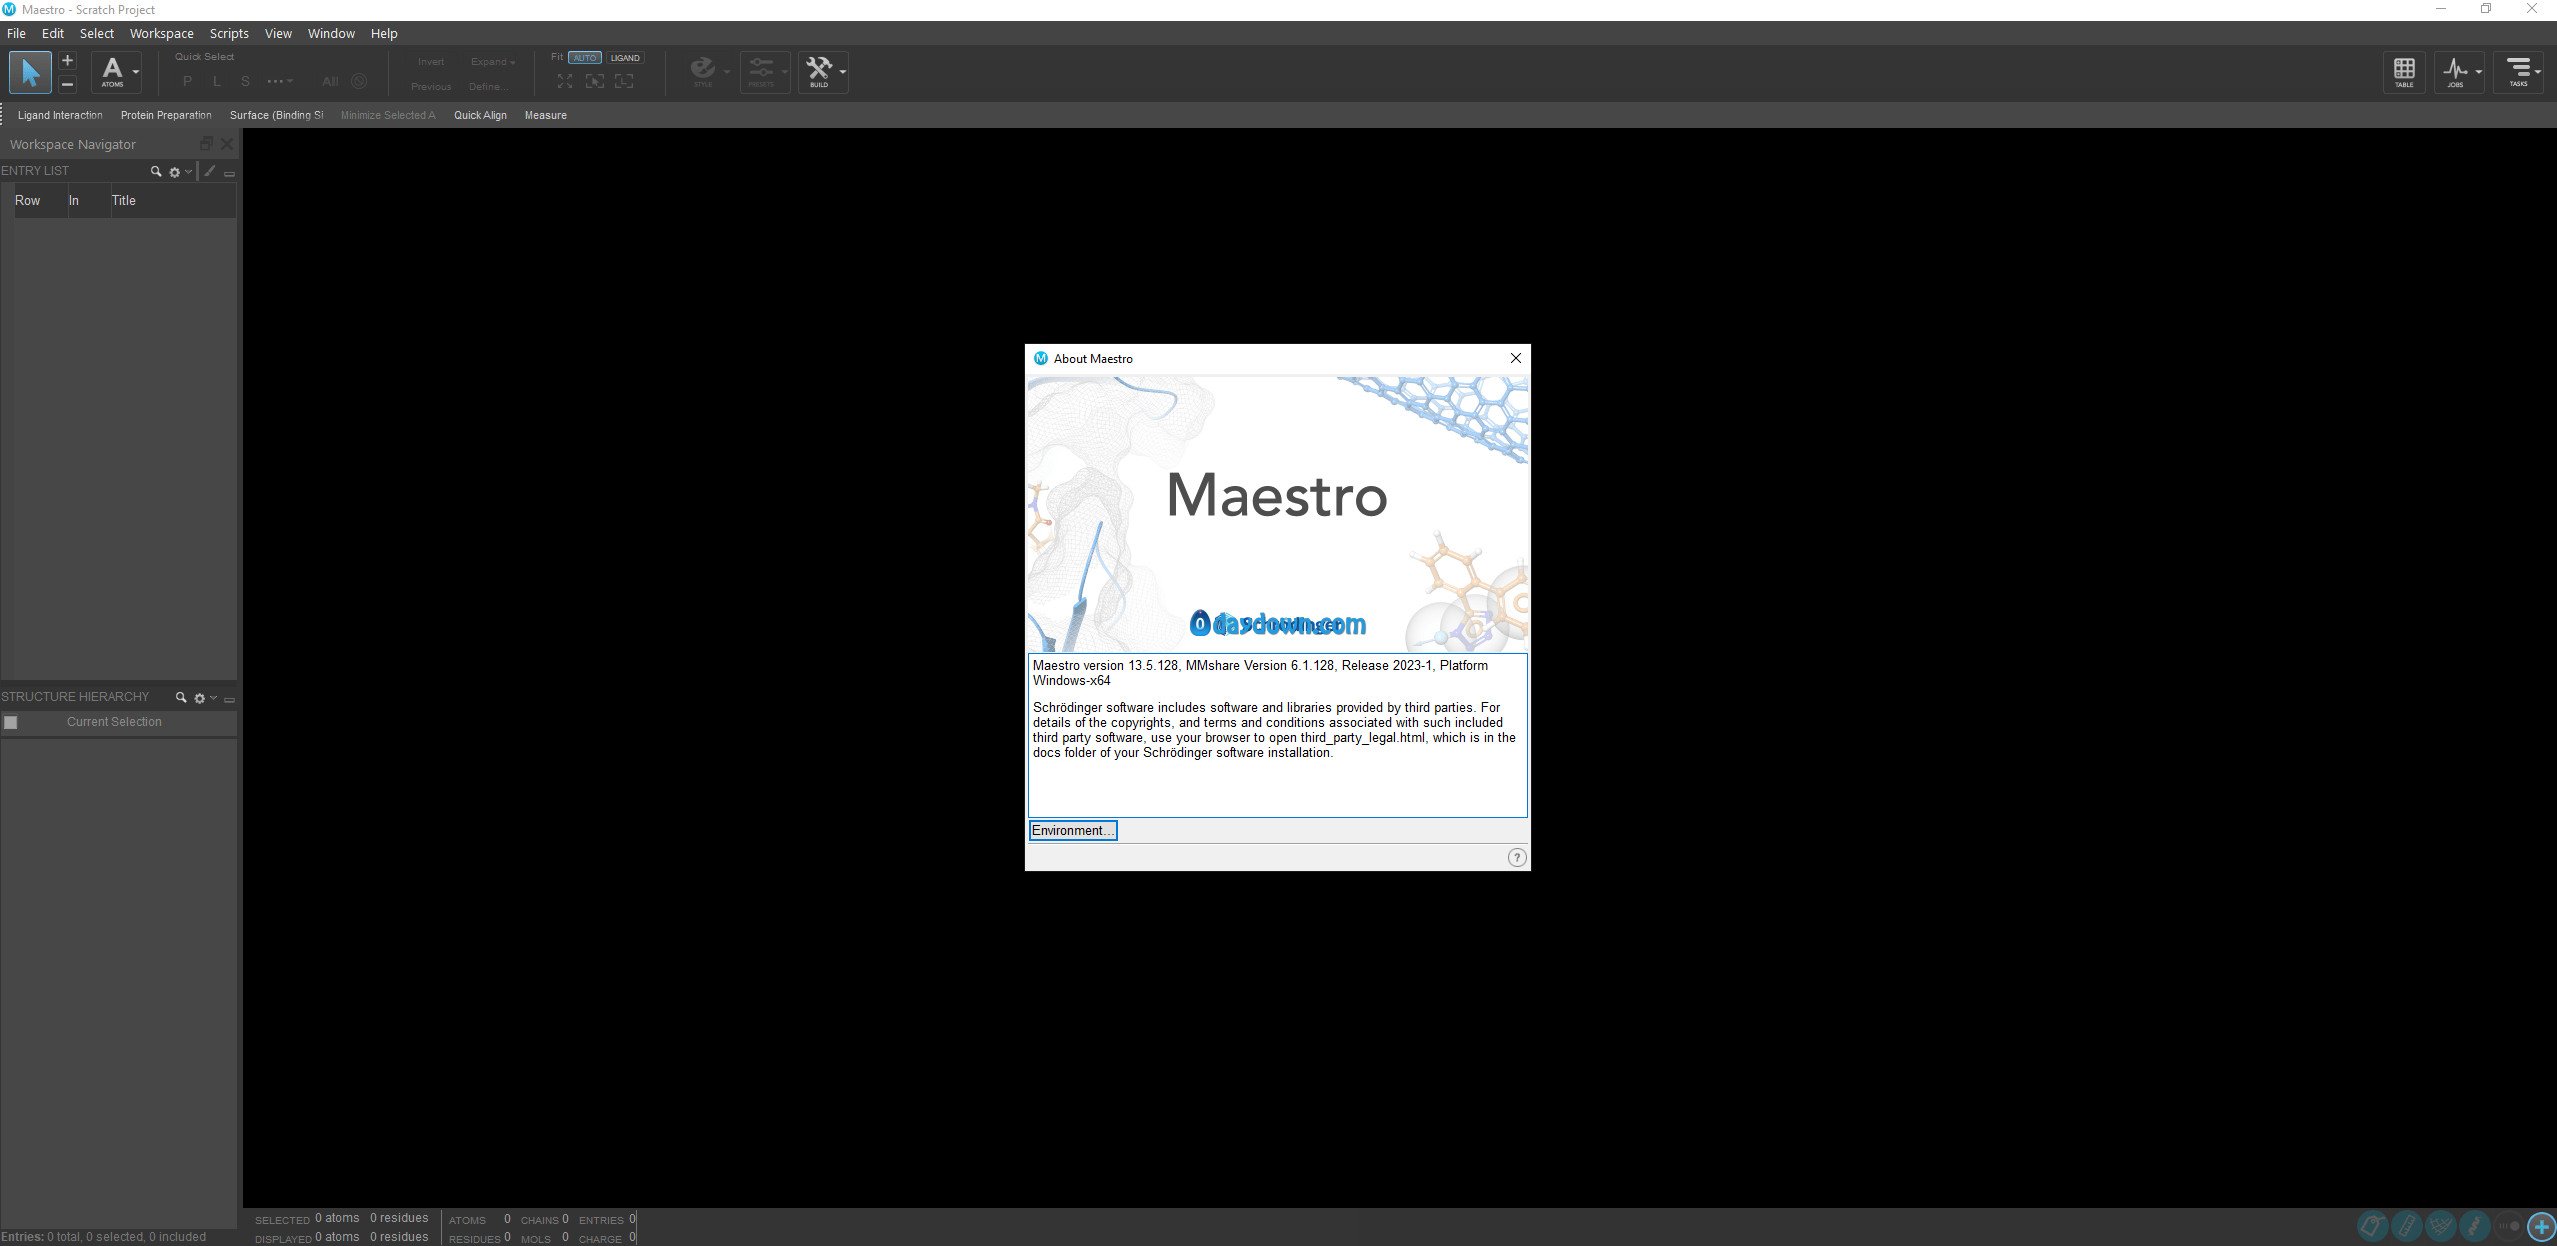Open the more quick select options dropdown
The width and height of the screenshot is (2557, 1246).
coord(280,81)
